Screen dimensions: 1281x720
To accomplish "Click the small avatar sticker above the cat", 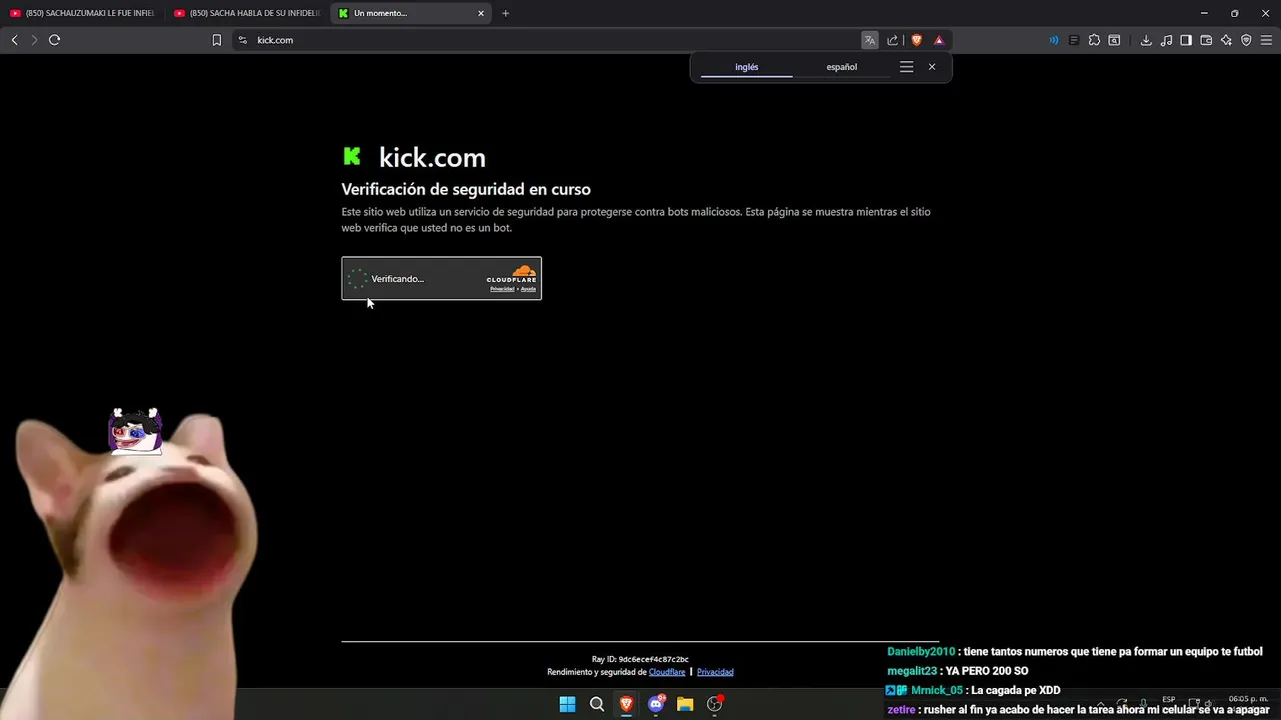I will coord(135,431).
